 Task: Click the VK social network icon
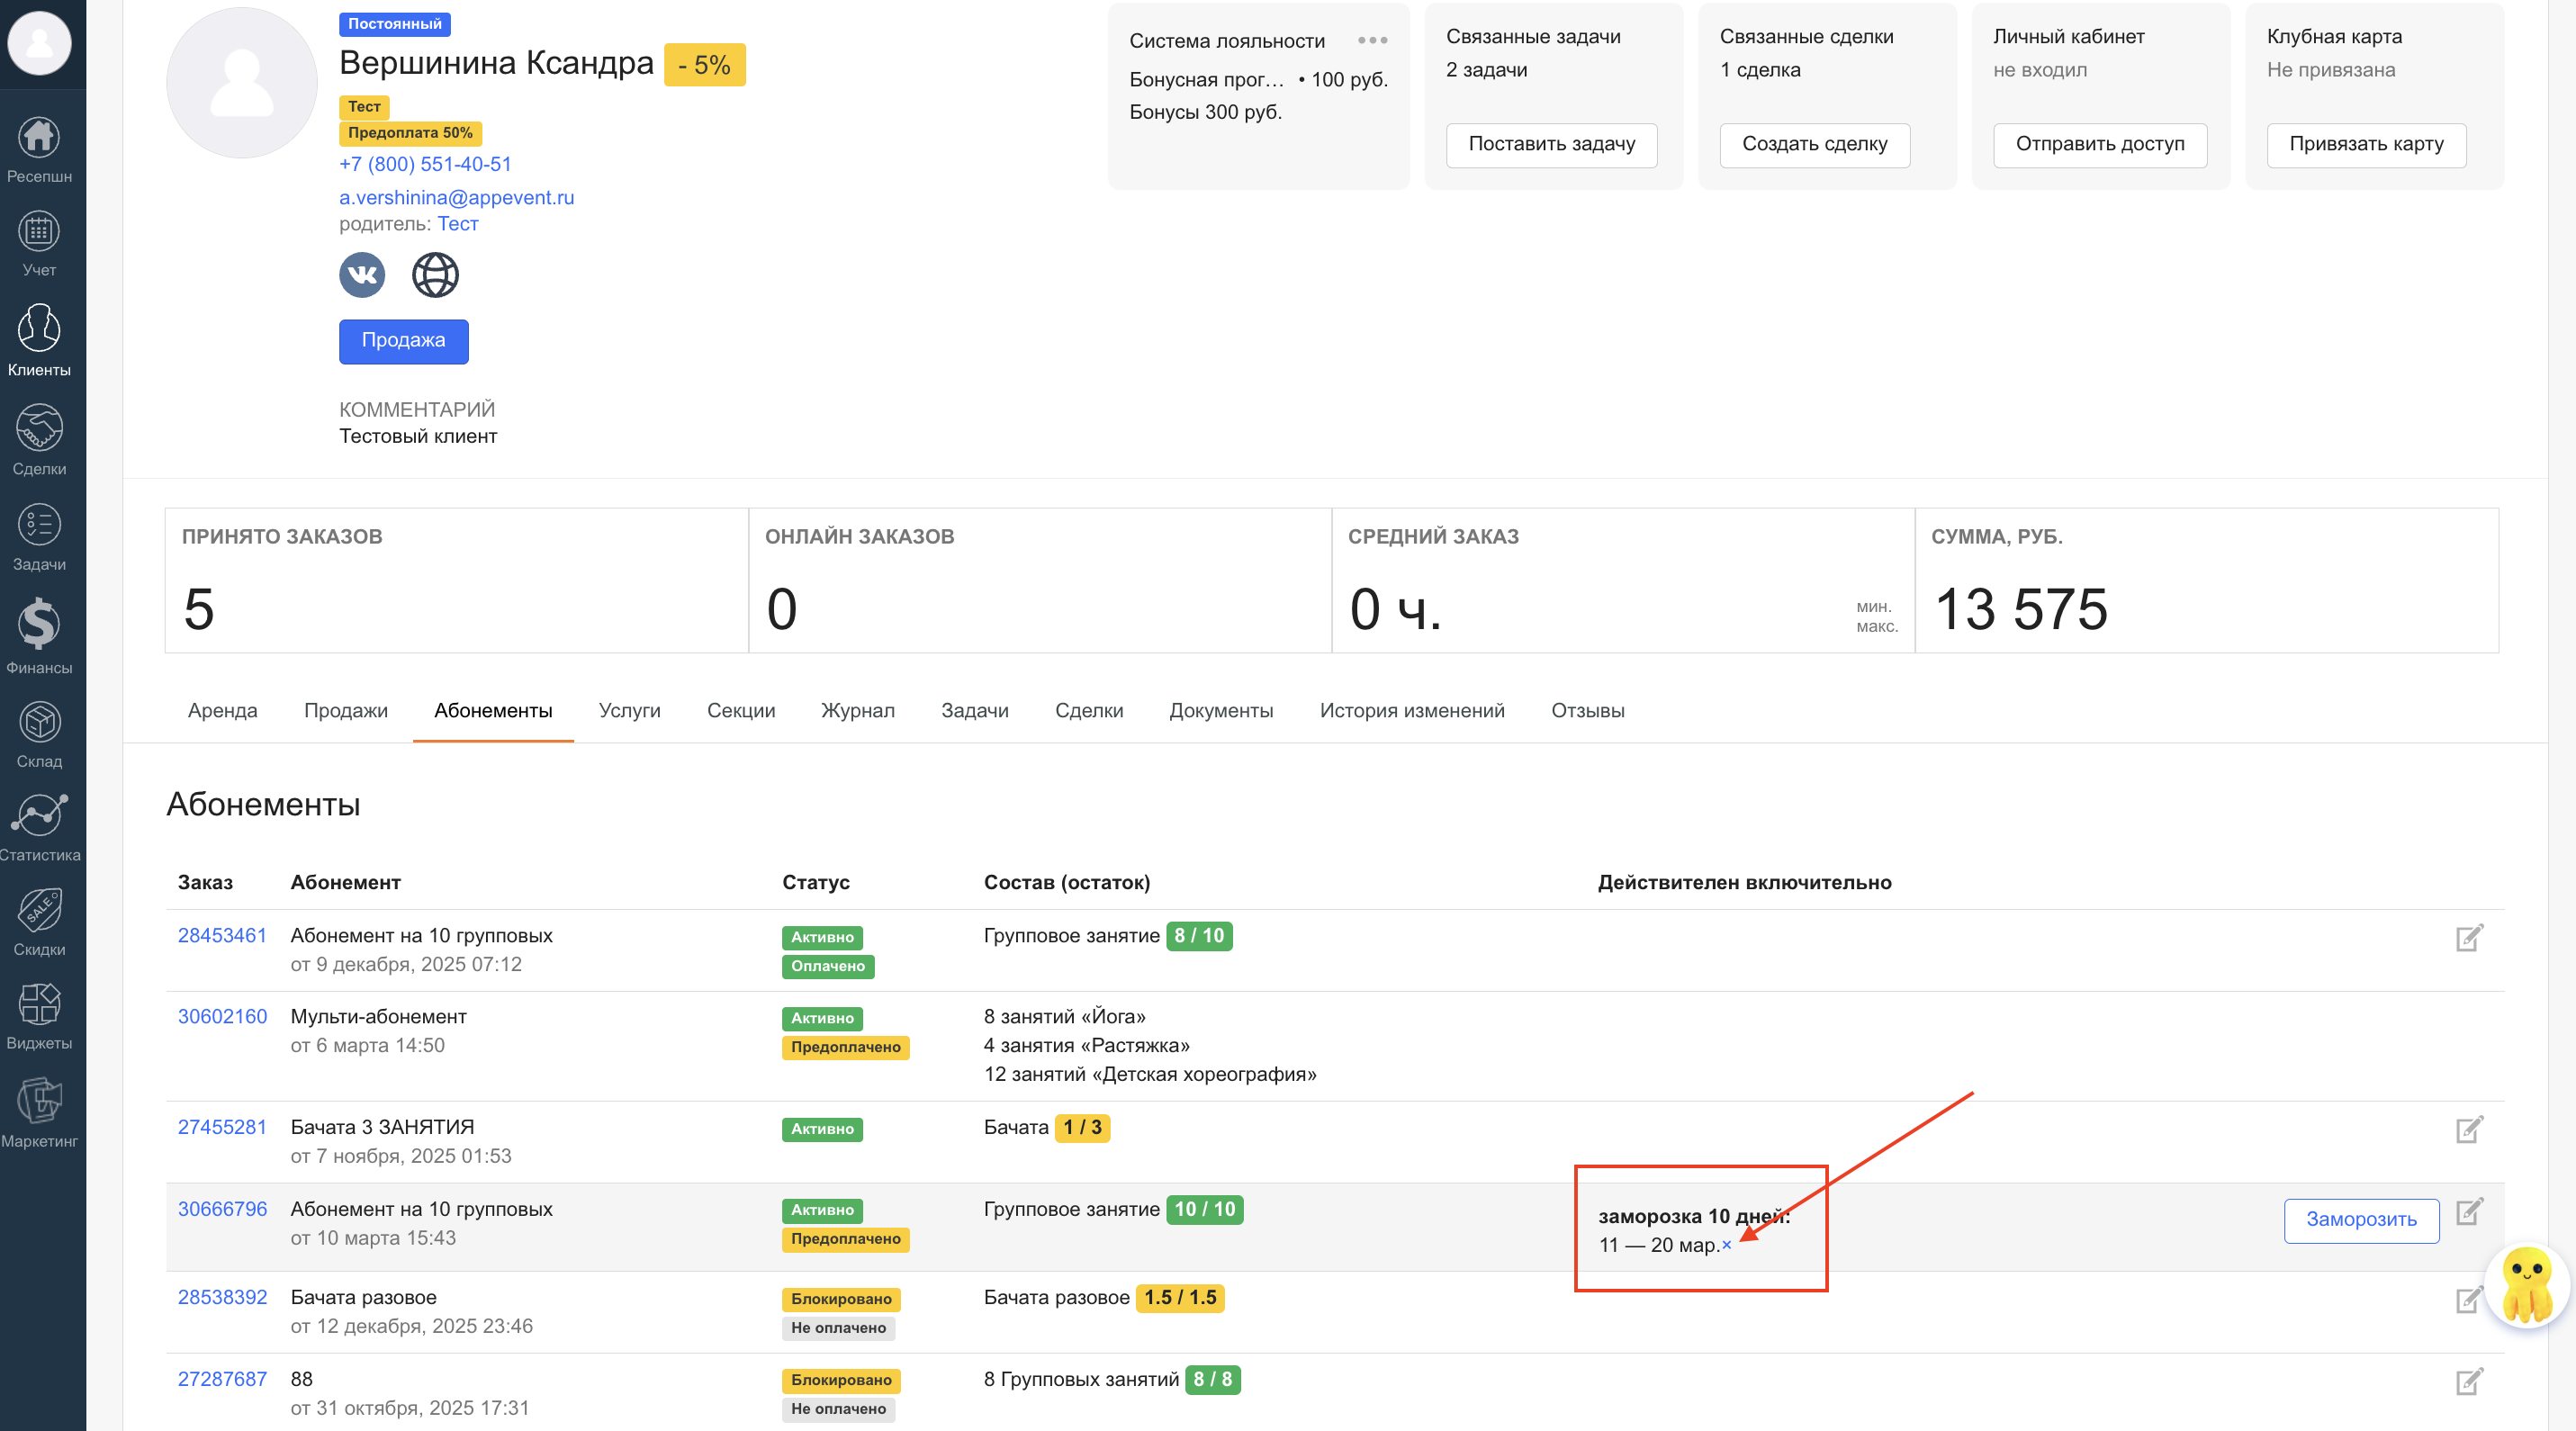tap(362, 275)
